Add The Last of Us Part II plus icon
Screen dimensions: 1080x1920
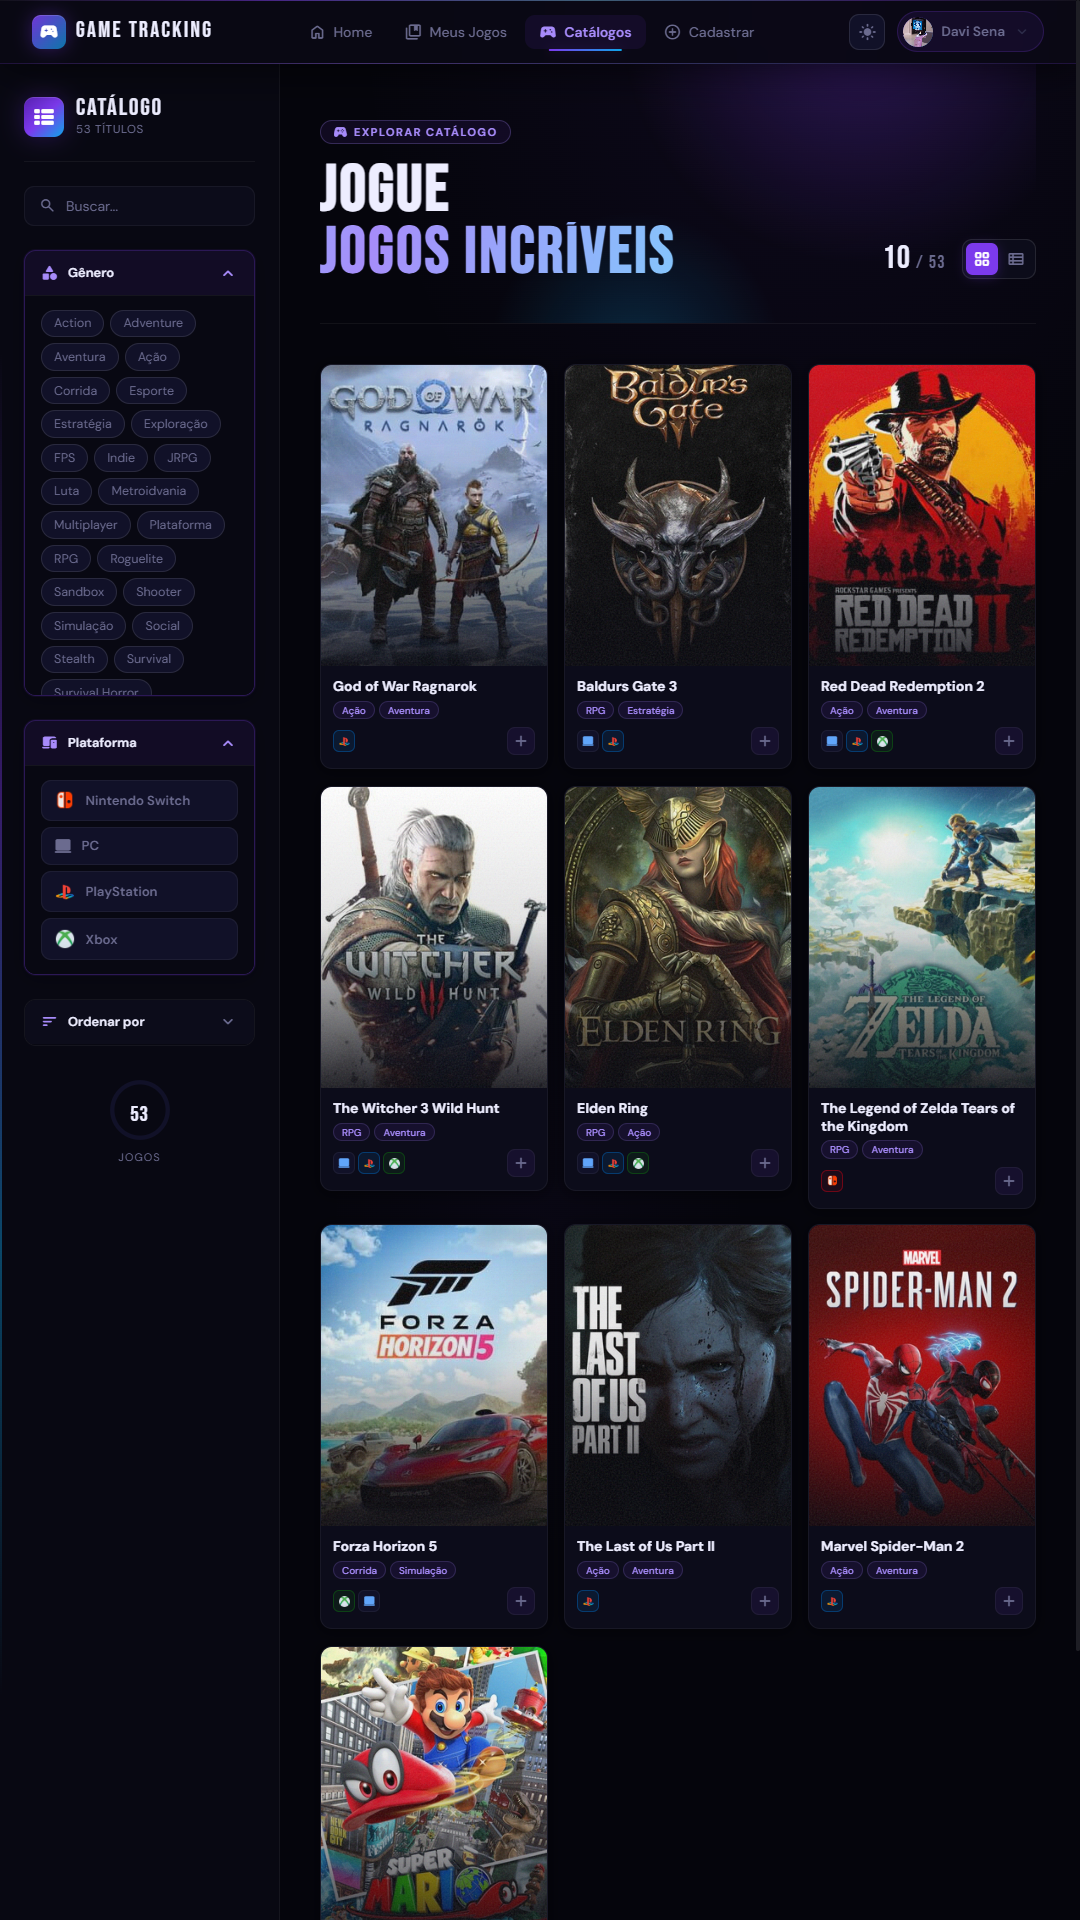tap(765, 1601)
